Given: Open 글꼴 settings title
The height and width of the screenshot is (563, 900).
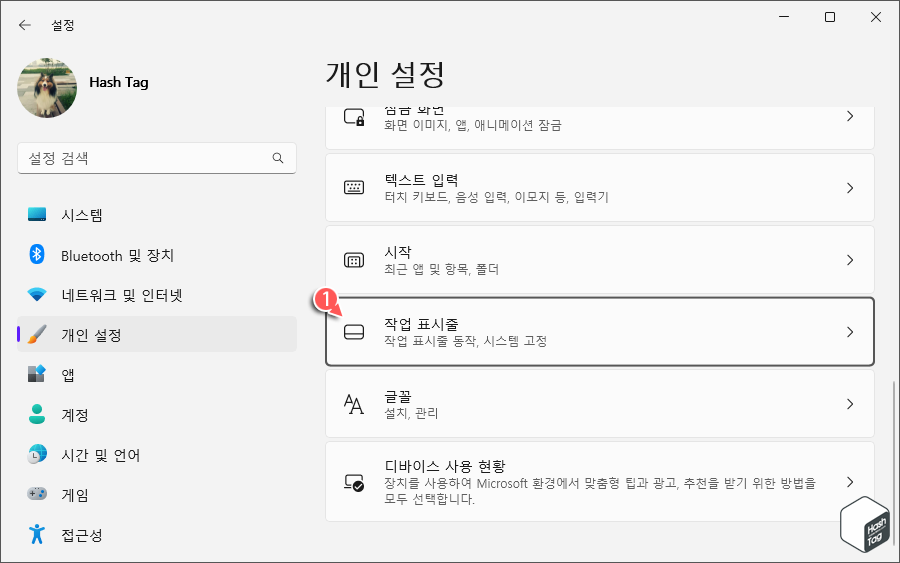Looking at the screenshot, I should 398,397.
